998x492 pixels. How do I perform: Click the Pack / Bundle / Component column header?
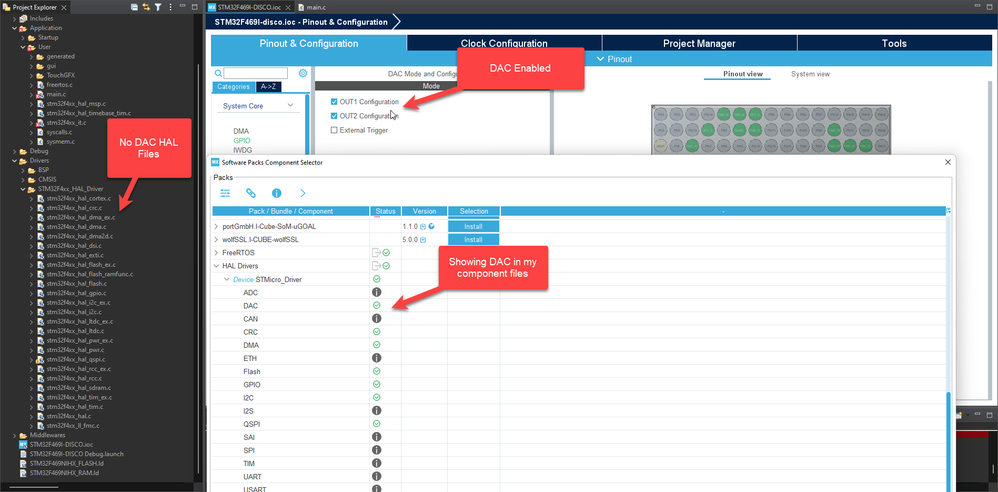point(290,211)
